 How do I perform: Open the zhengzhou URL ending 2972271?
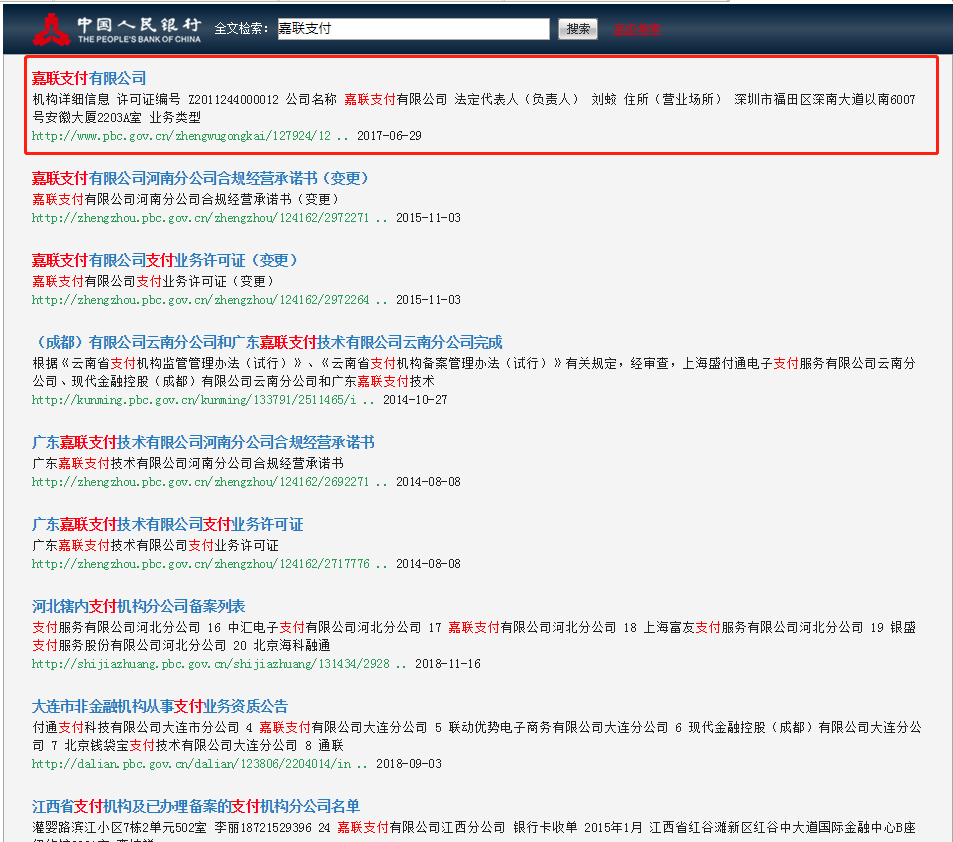(210, 218)
